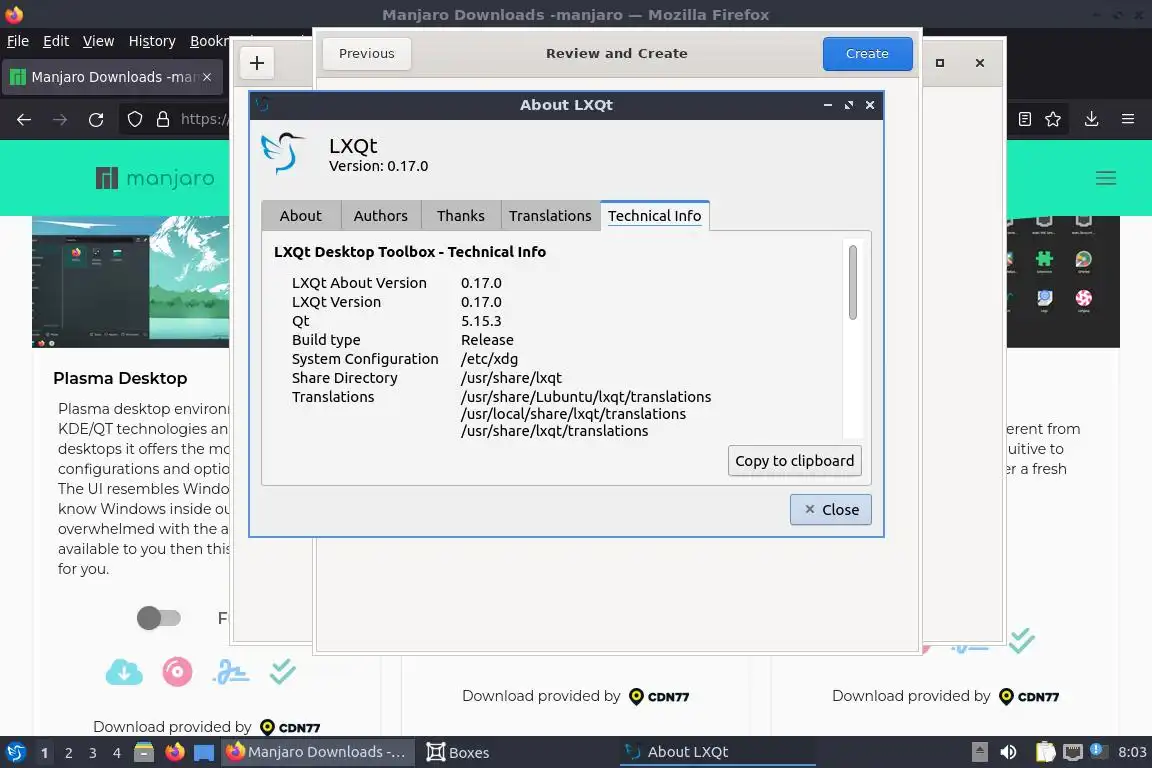Click the show desktop icon in the panel
This screenshot has width=1152, height=768.
(204, 752)
